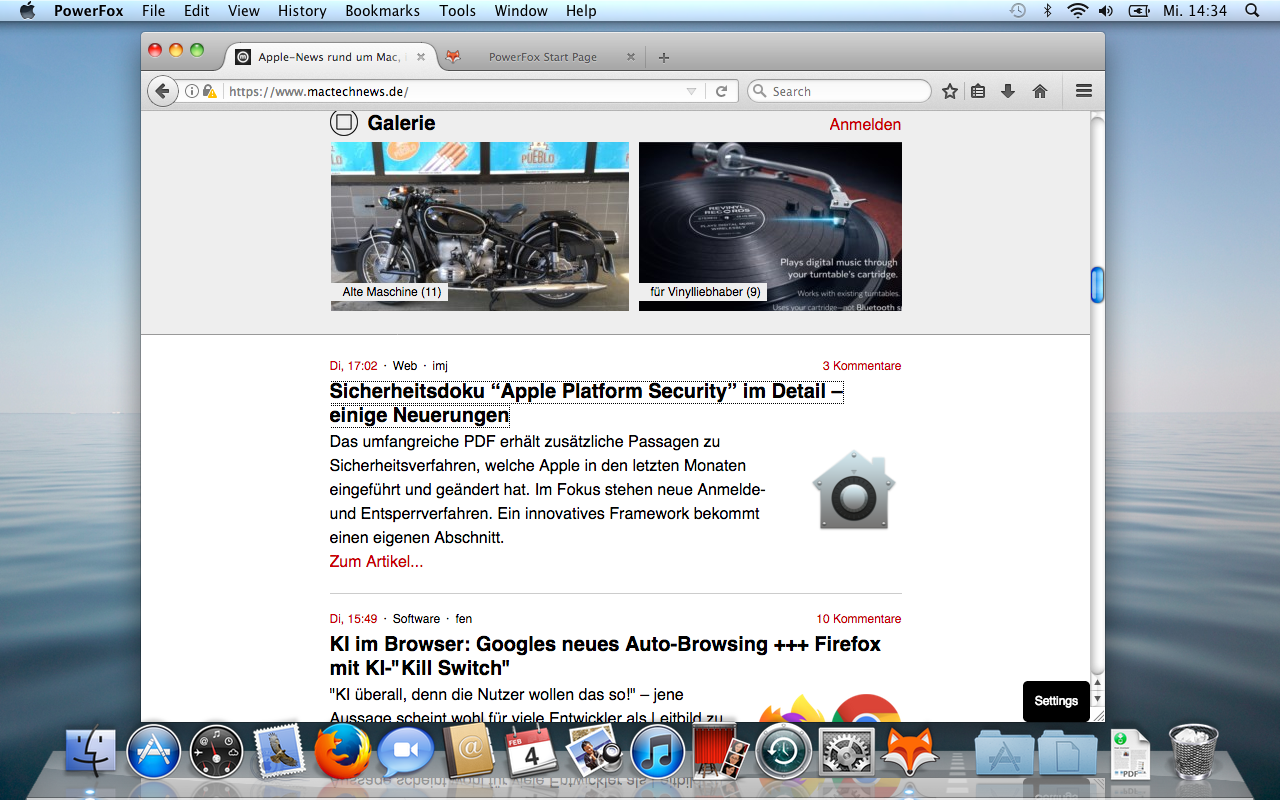Open Spotlight search in the menu bar

1251,11
